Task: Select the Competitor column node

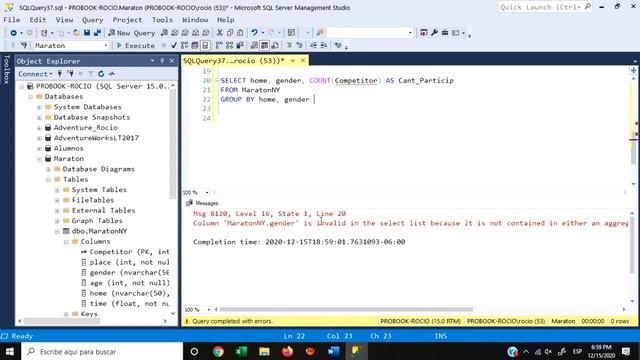Action: point(126,251)
